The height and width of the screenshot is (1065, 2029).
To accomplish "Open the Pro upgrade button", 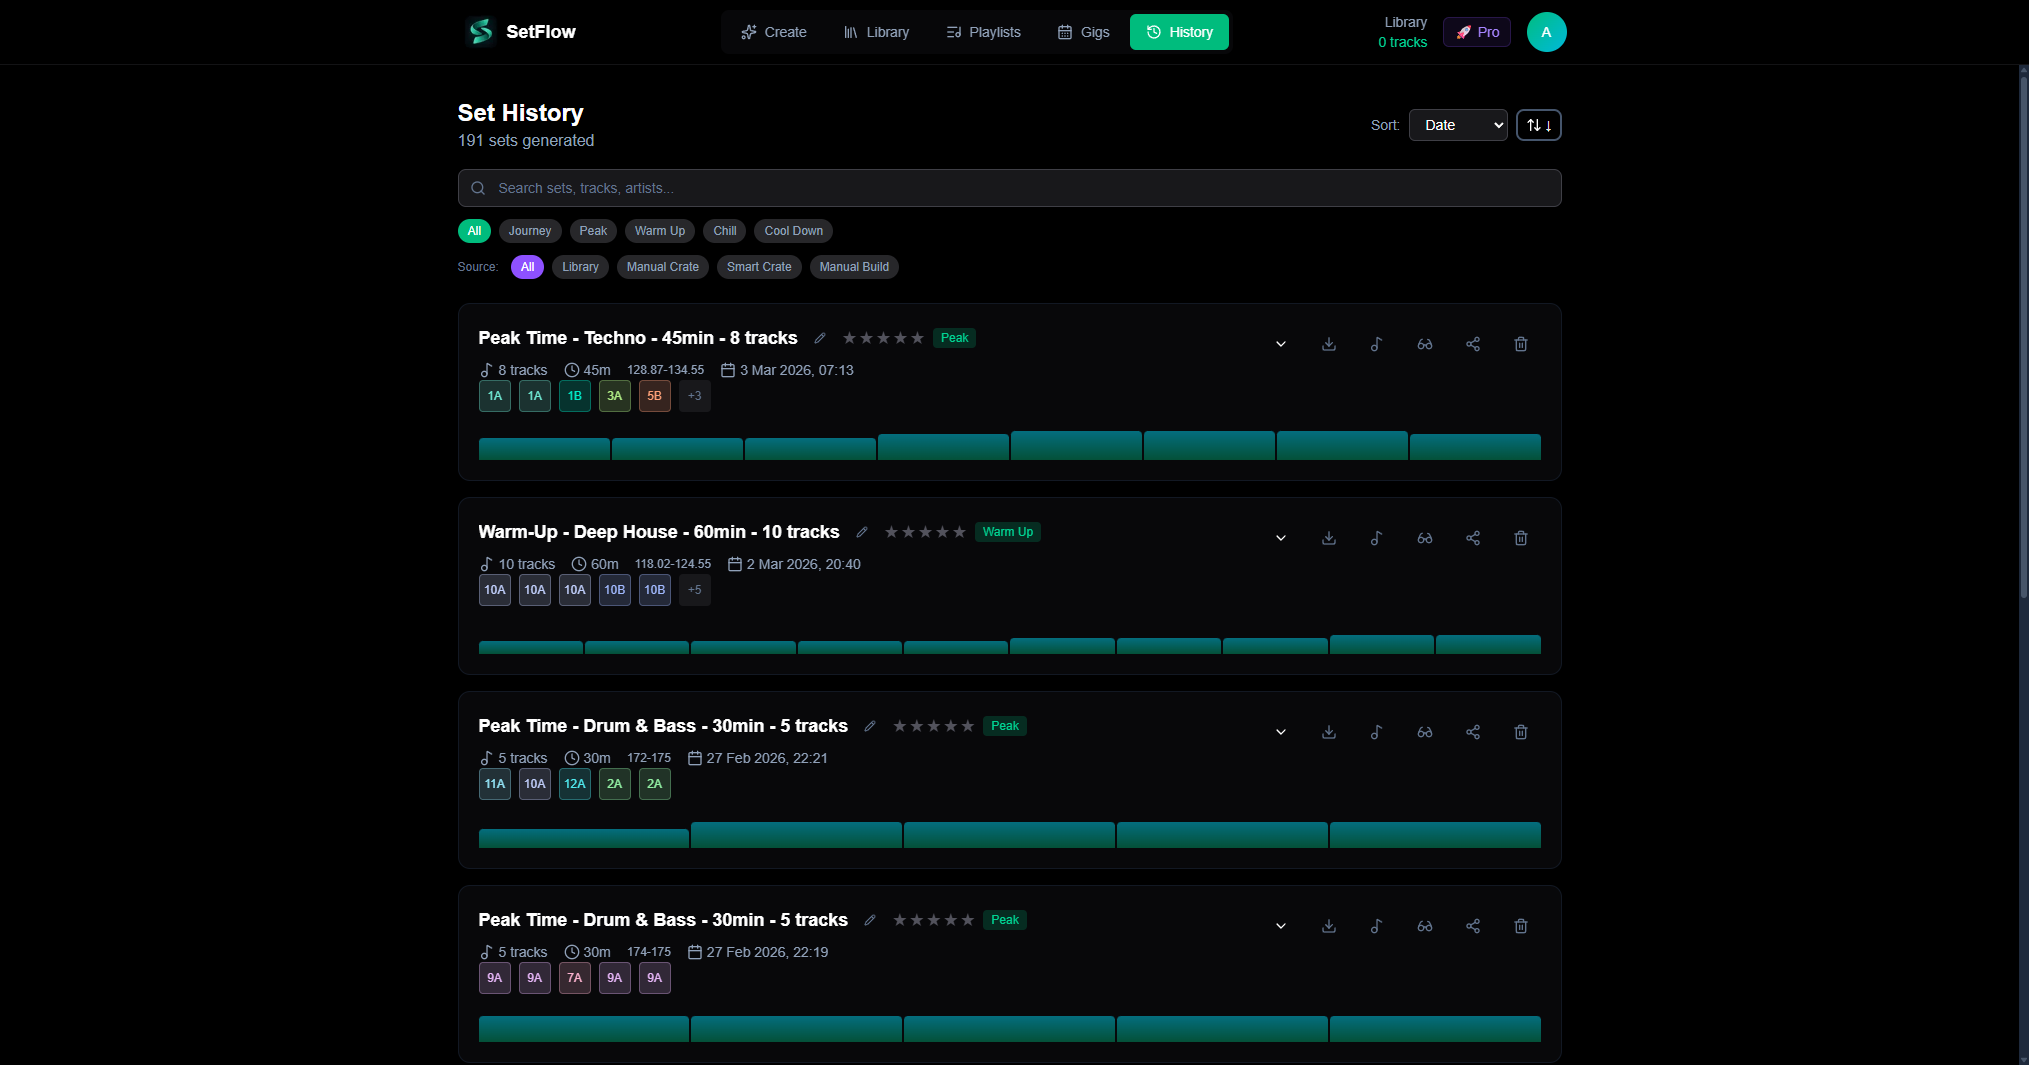I will pyautogui.click(x=1477, y=31).
